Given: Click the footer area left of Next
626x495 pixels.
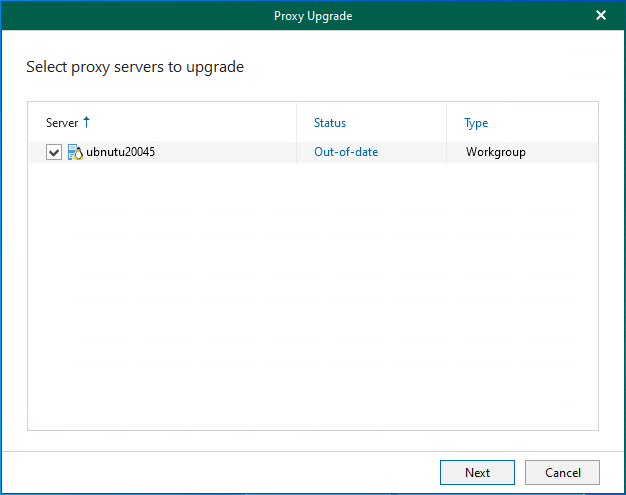Looking at the screenshot, I should (220, 472).
